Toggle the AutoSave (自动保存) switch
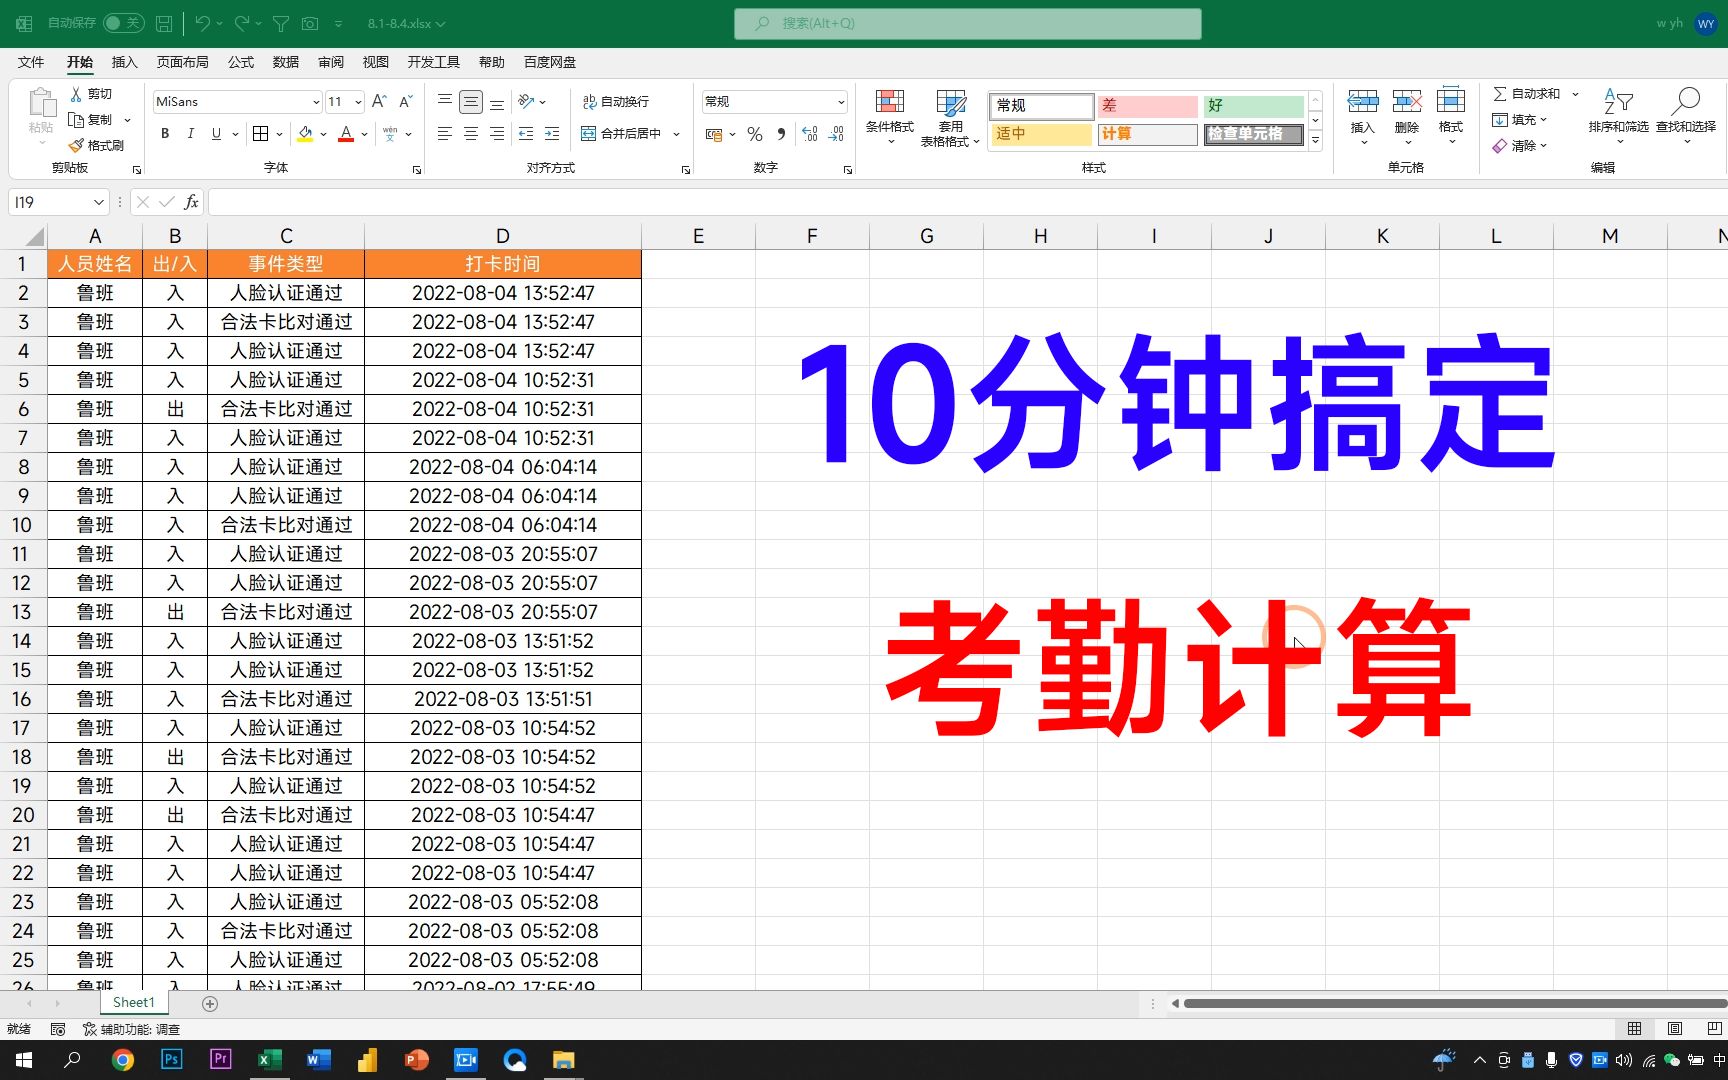 (x=124, y=23)
